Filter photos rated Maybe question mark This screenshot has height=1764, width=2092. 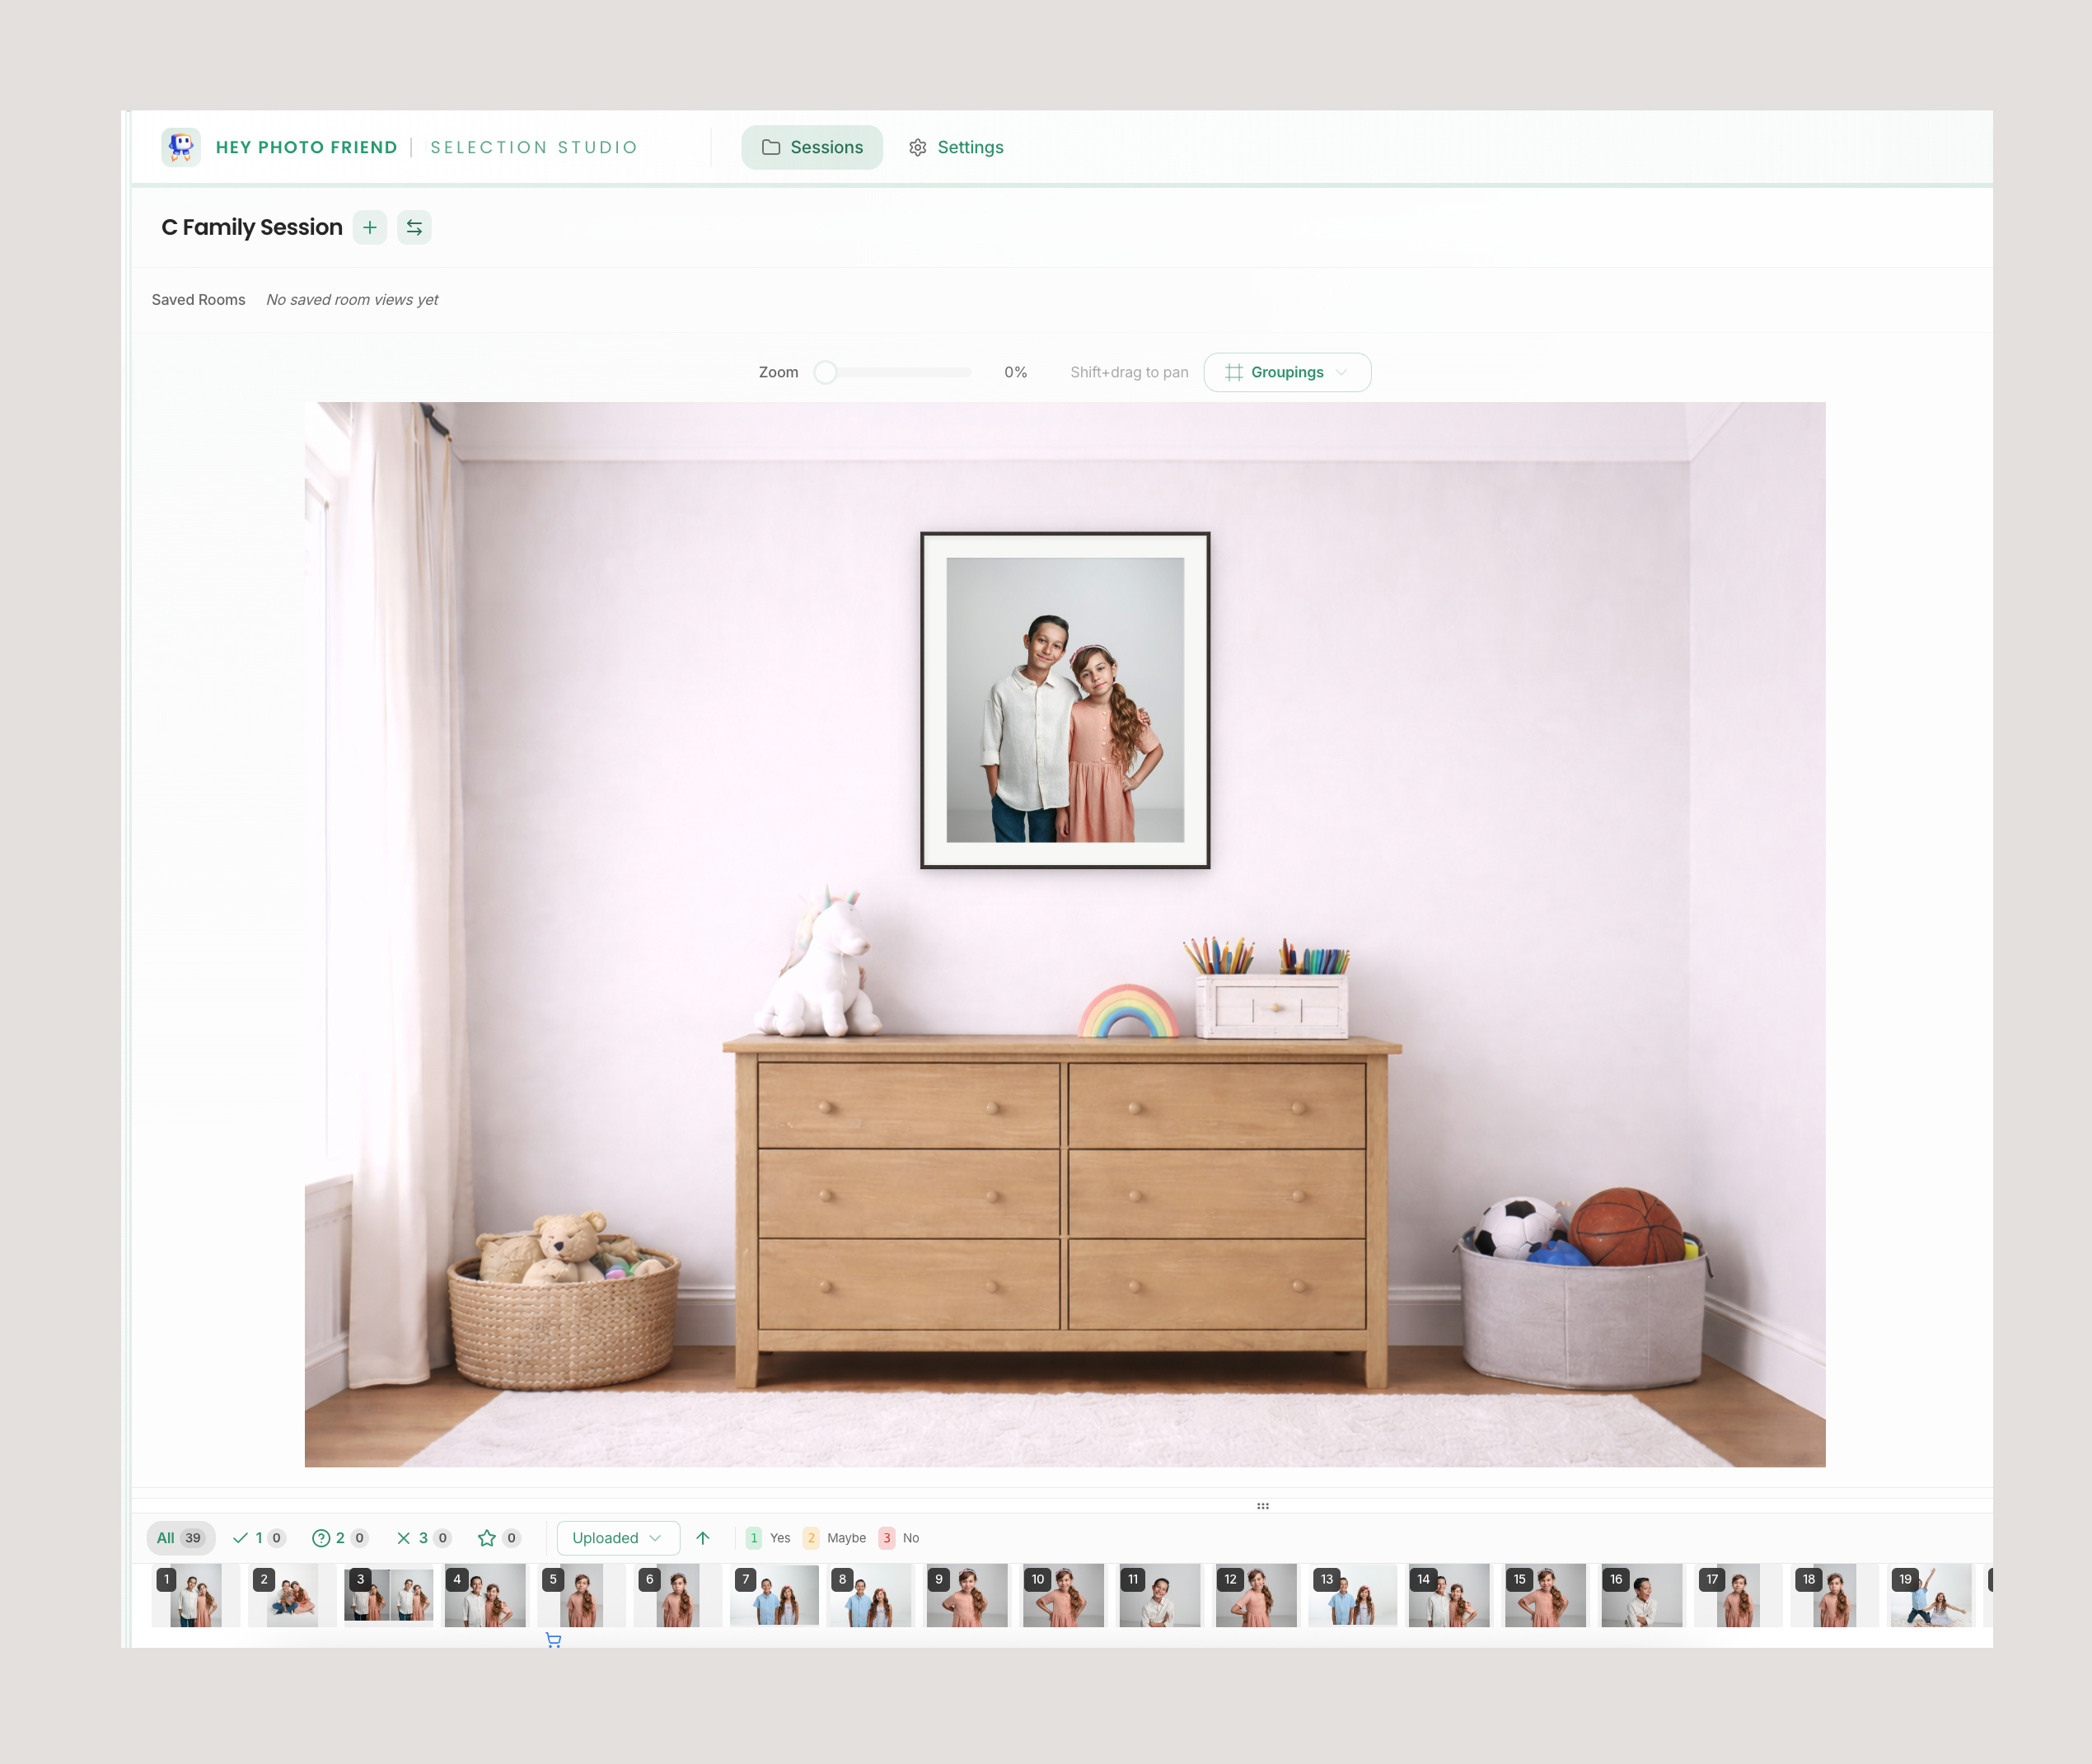[339, 1538]
